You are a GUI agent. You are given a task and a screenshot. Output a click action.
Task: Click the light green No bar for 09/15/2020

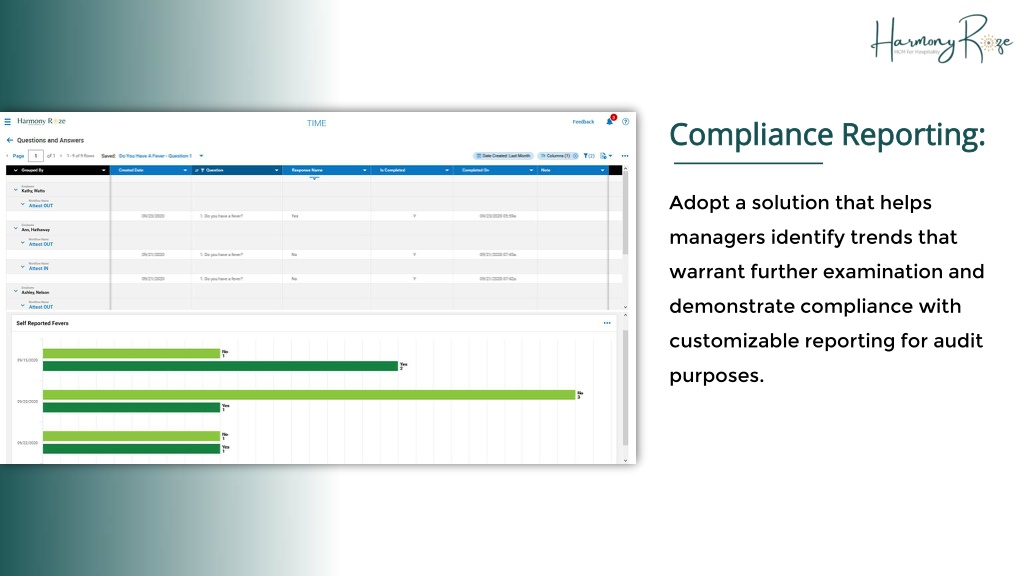pos(131,353)
